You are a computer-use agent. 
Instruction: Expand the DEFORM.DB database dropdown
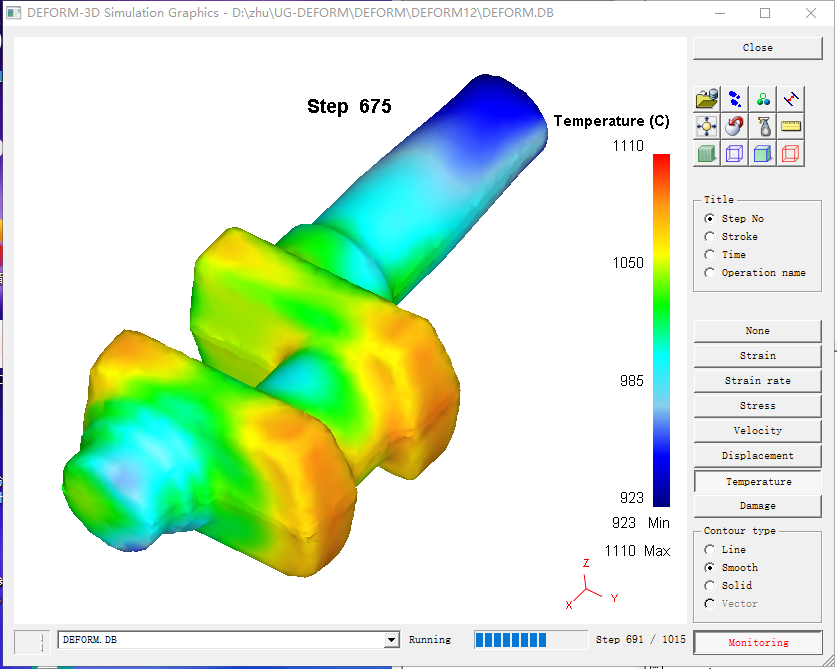tap(391, 640)
